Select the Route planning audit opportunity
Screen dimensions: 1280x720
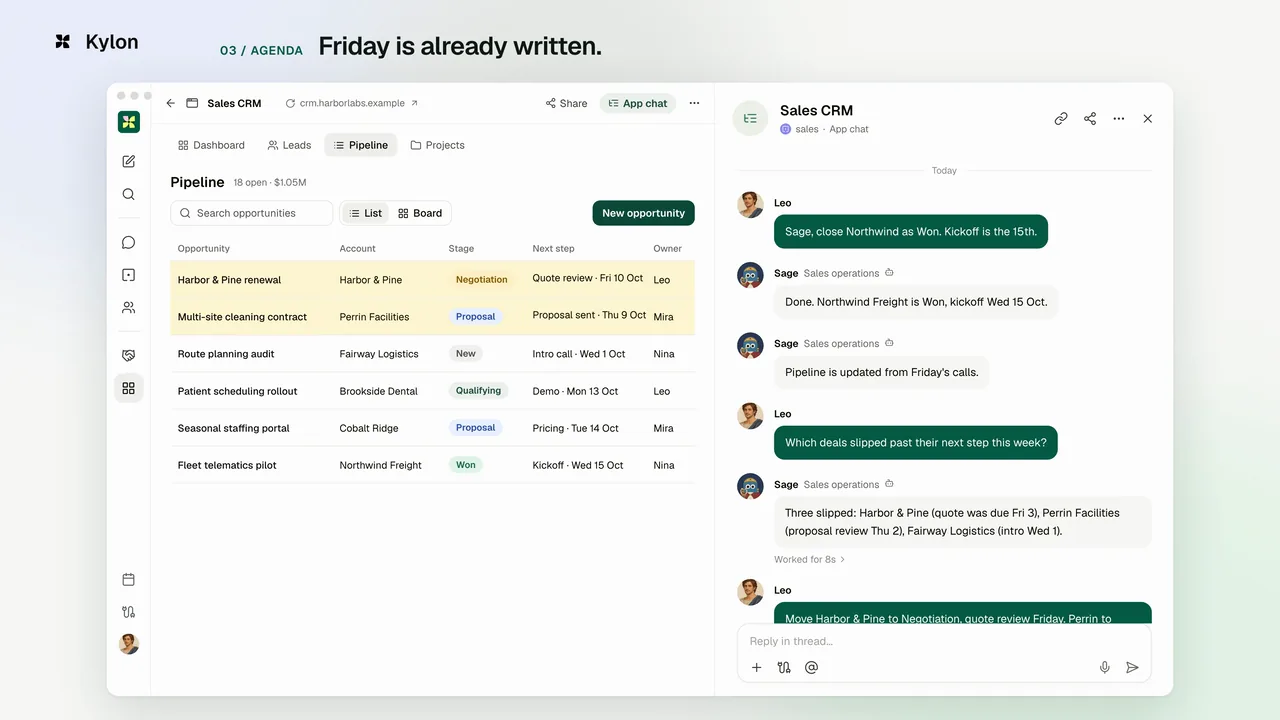tap(432, 354)
